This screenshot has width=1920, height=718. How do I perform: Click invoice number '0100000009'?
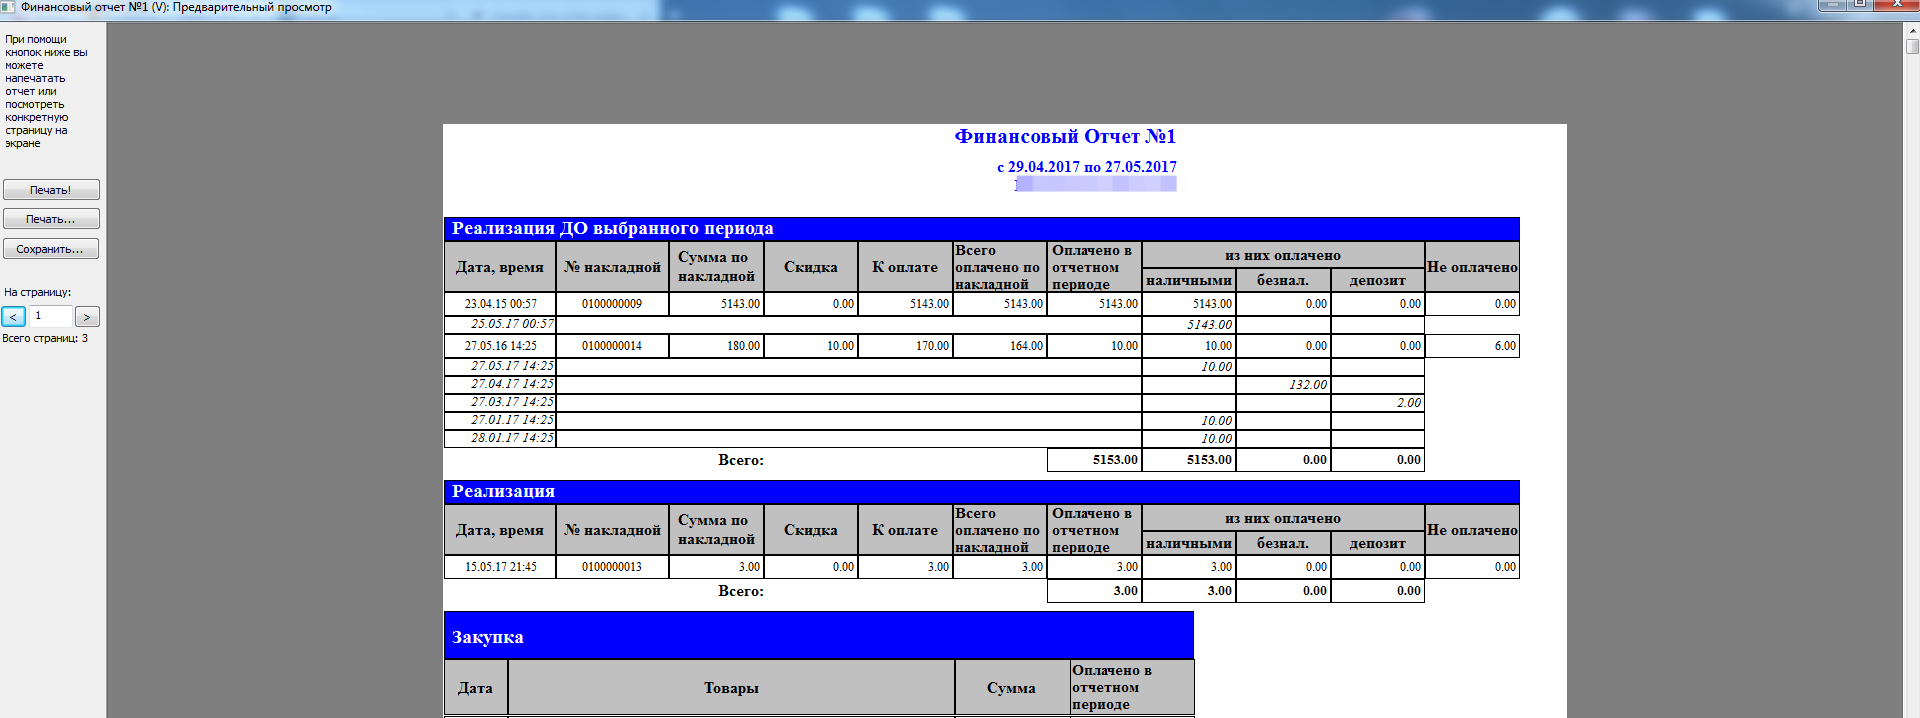tap(612, 304)
